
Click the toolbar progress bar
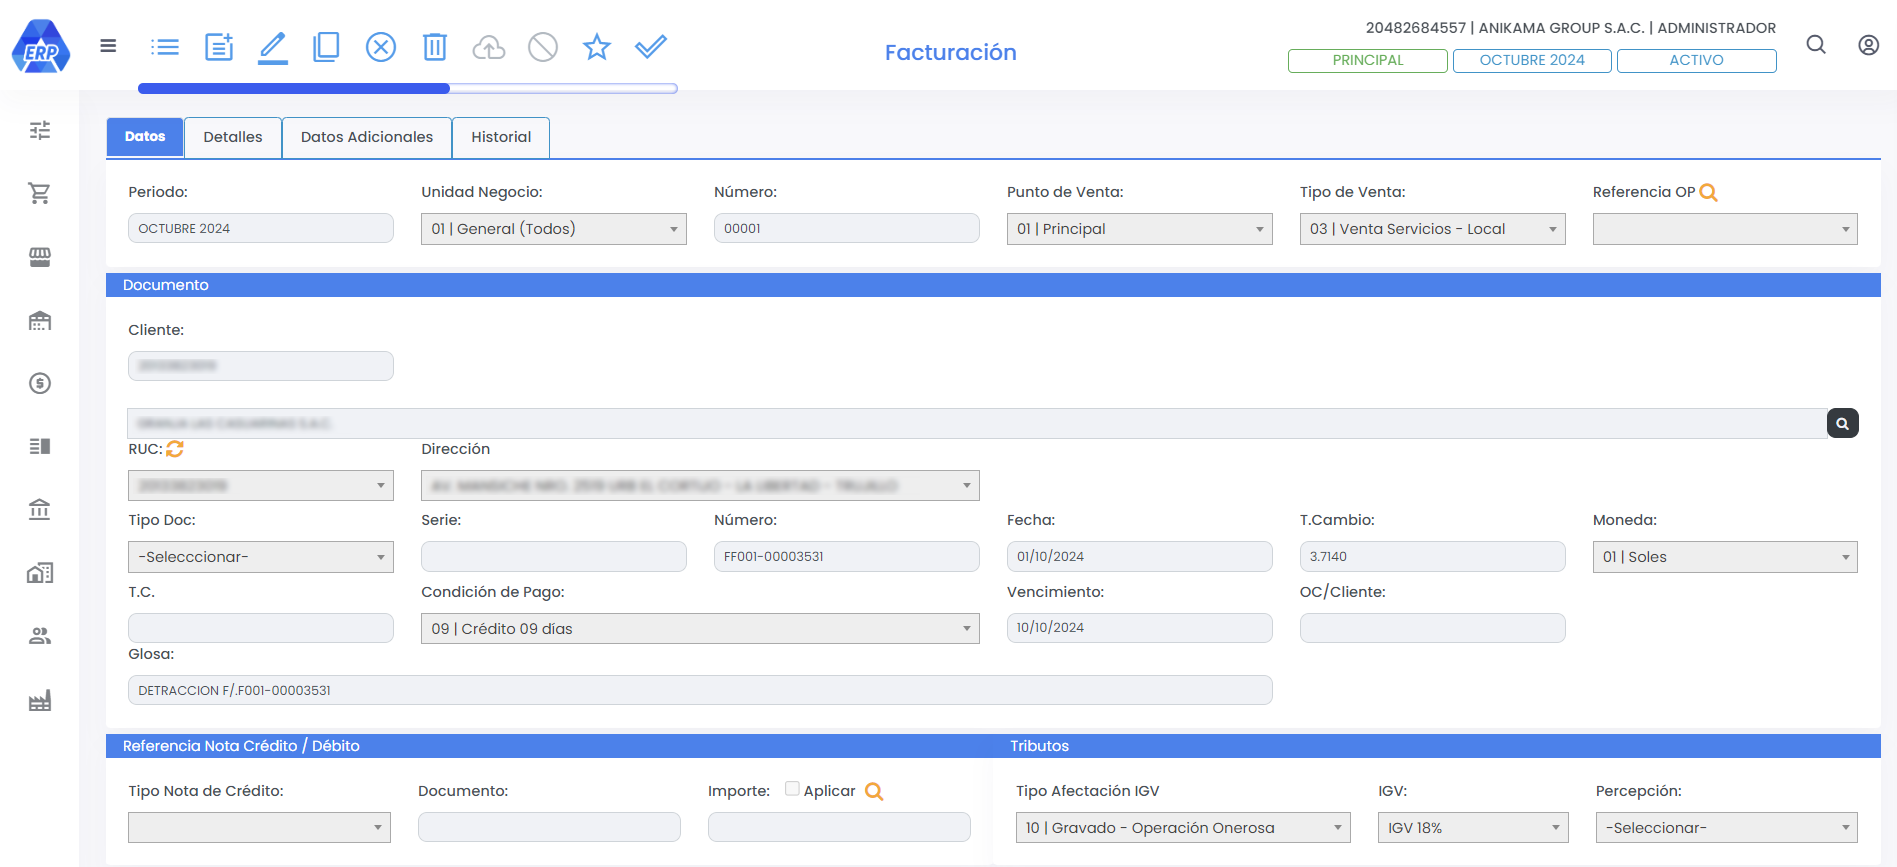(408, 89)
